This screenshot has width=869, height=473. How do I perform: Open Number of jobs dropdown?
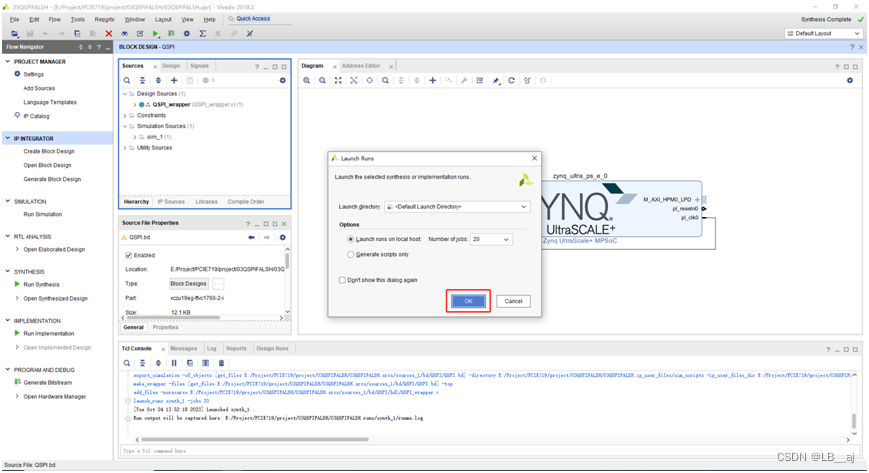491,240
